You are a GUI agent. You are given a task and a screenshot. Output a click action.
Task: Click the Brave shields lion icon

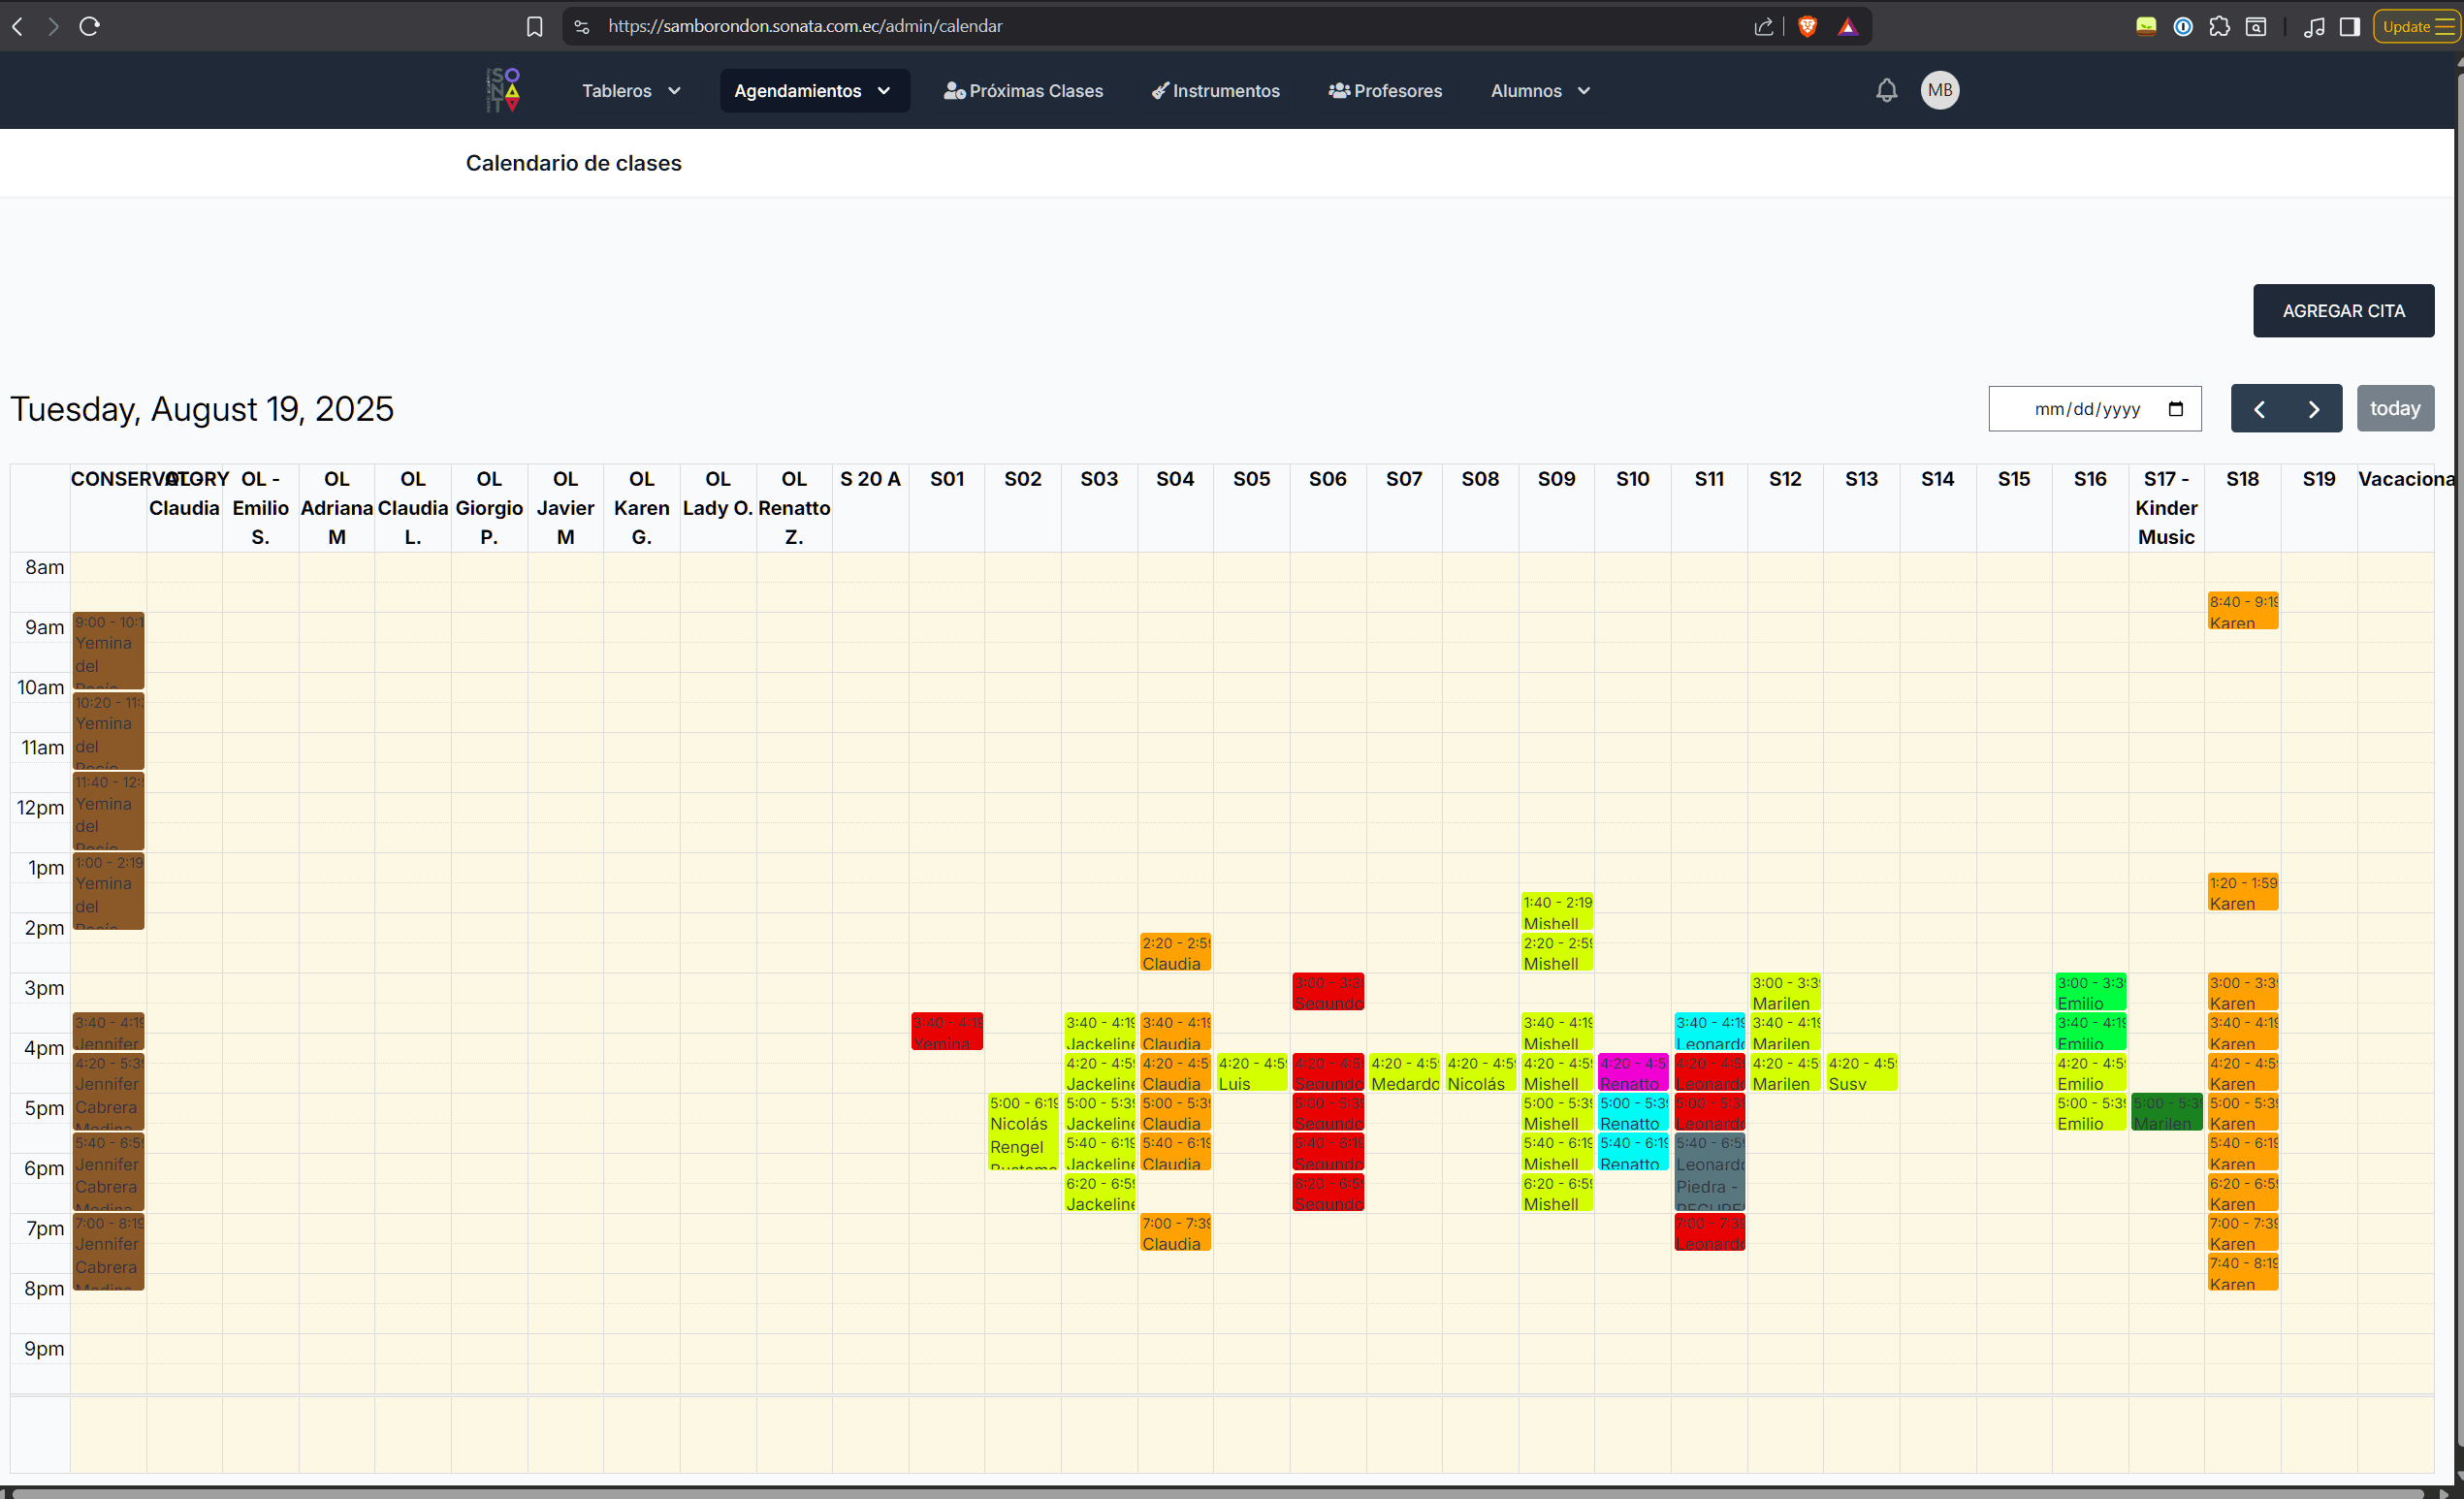click(x=1807, y=26)
